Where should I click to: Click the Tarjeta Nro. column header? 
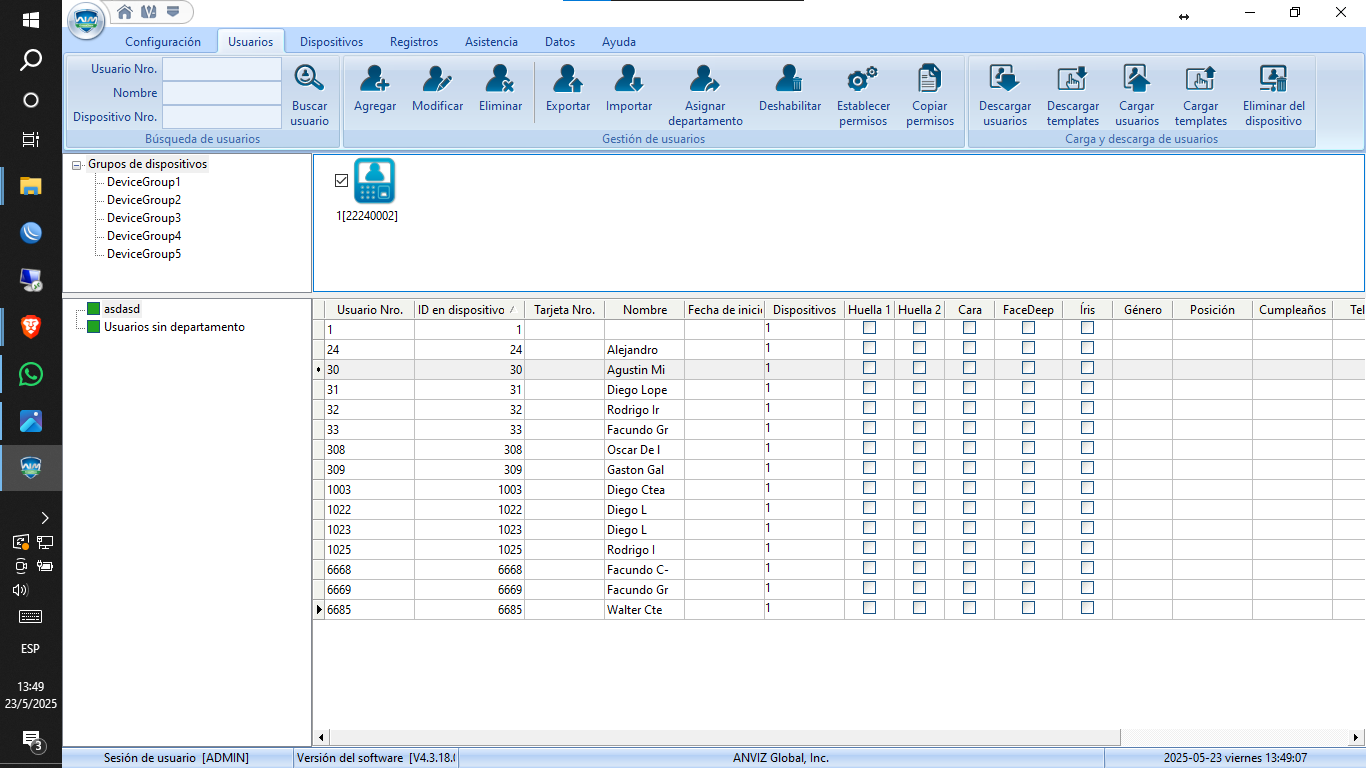[x=565, y=310]
